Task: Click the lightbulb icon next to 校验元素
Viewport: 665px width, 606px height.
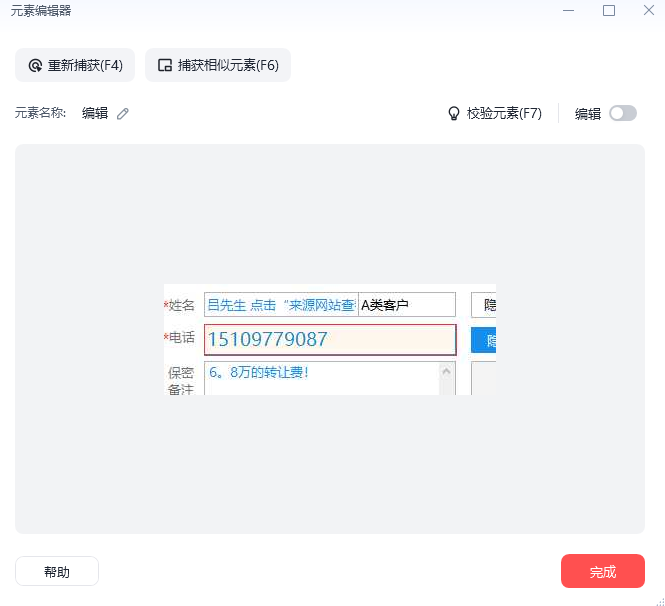Action: pyautogui.click(x=453, y=113)
